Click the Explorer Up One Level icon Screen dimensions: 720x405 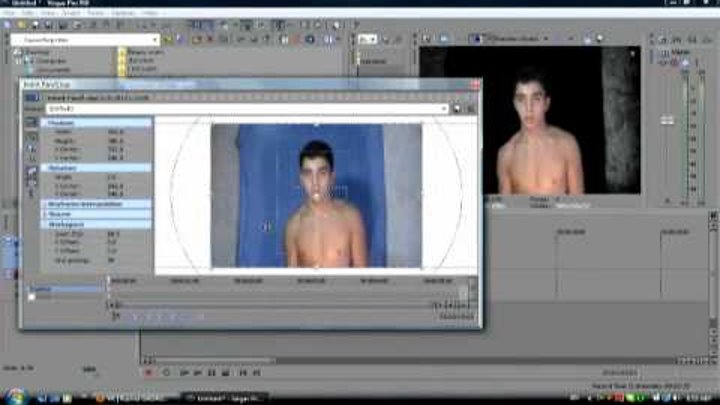(x=168, y=40)
